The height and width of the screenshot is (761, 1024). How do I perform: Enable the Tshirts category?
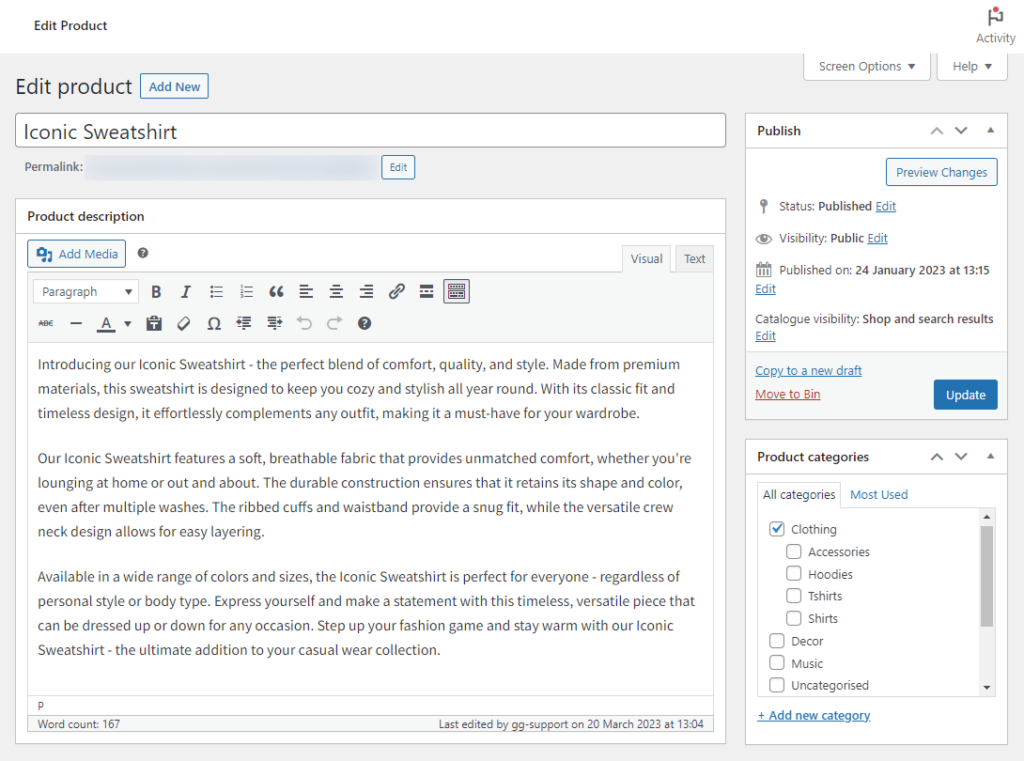tap(794, 596)
